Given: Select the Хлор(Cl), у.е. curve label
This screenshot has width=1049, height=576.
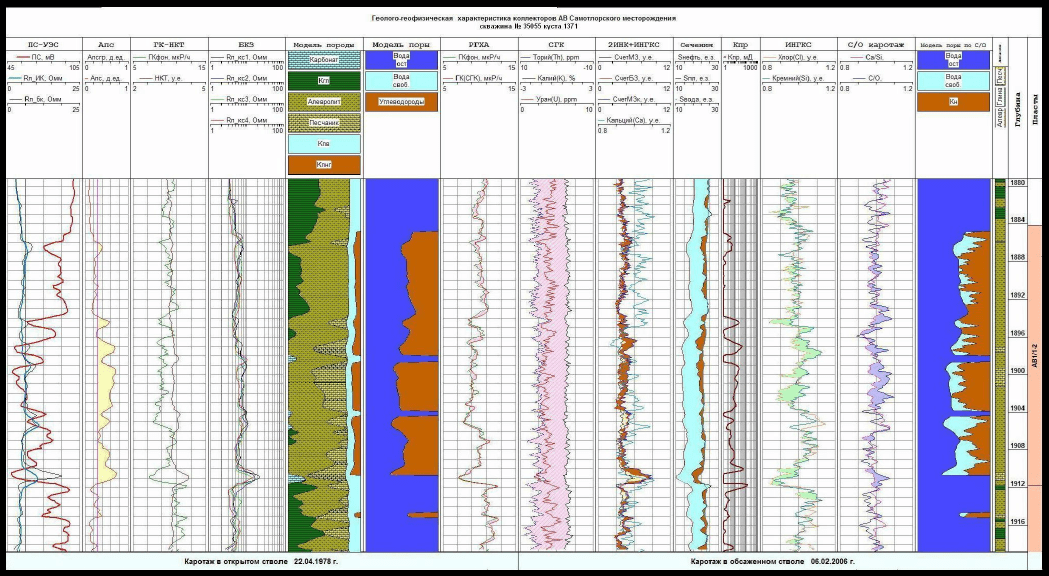Looking at the screenshot, I should point(798,58).
